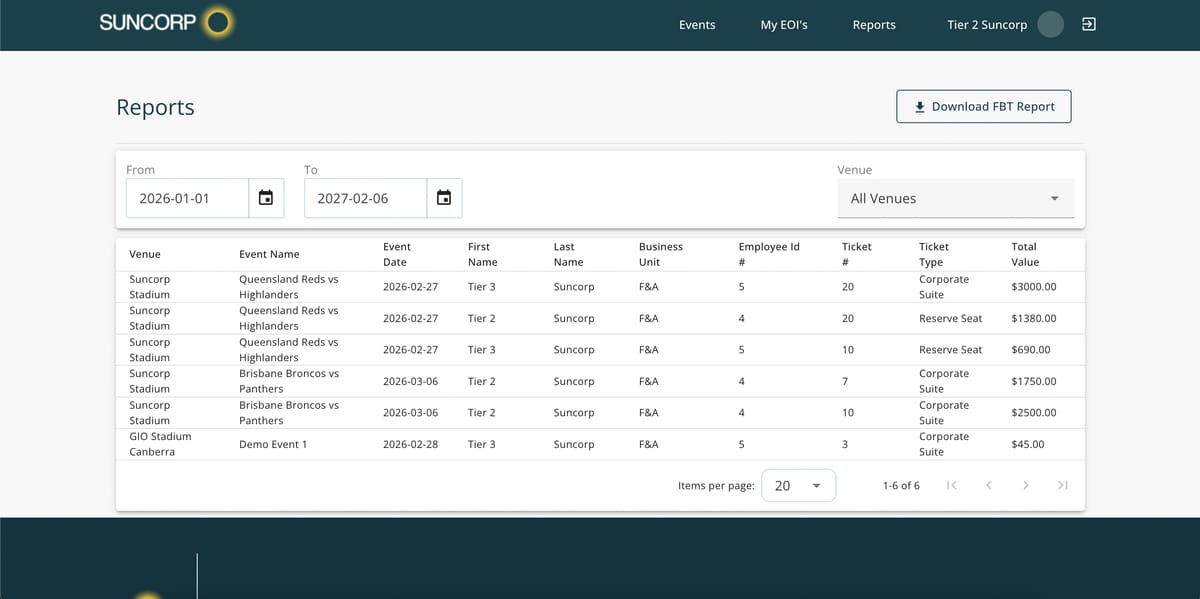Click the Ticket # column header
1200x599 pixels.
tap(857, 254)
